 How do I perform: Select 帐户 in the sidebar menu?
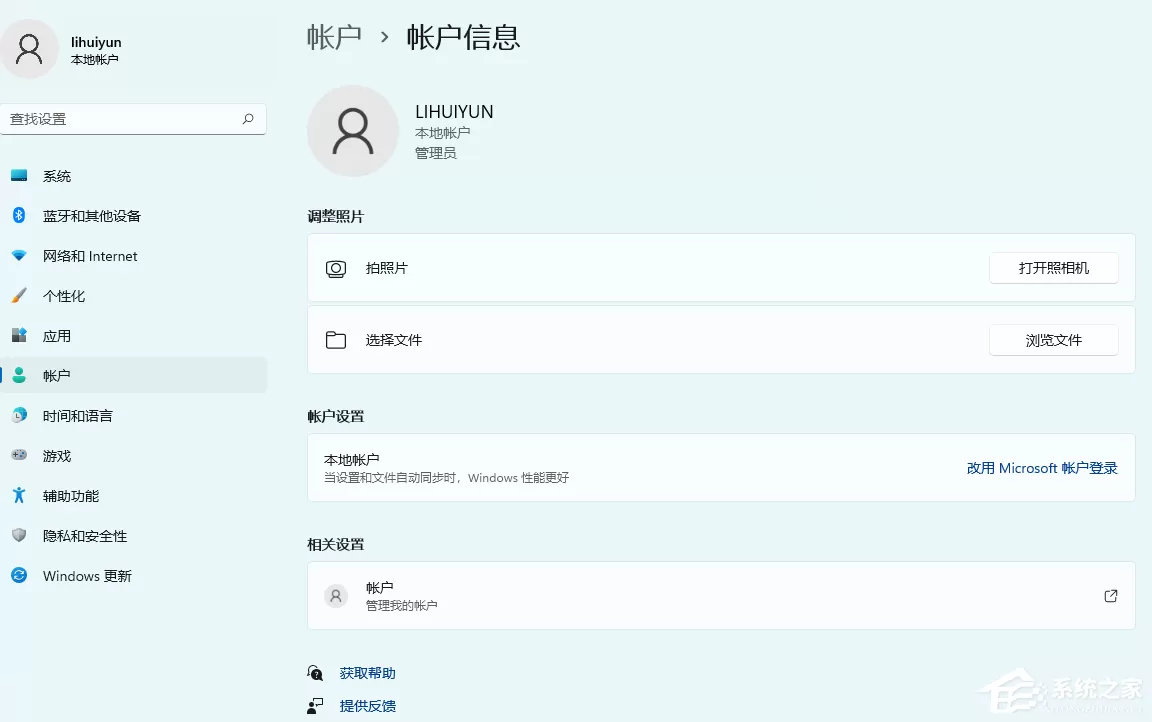click(x=134, y=375)
